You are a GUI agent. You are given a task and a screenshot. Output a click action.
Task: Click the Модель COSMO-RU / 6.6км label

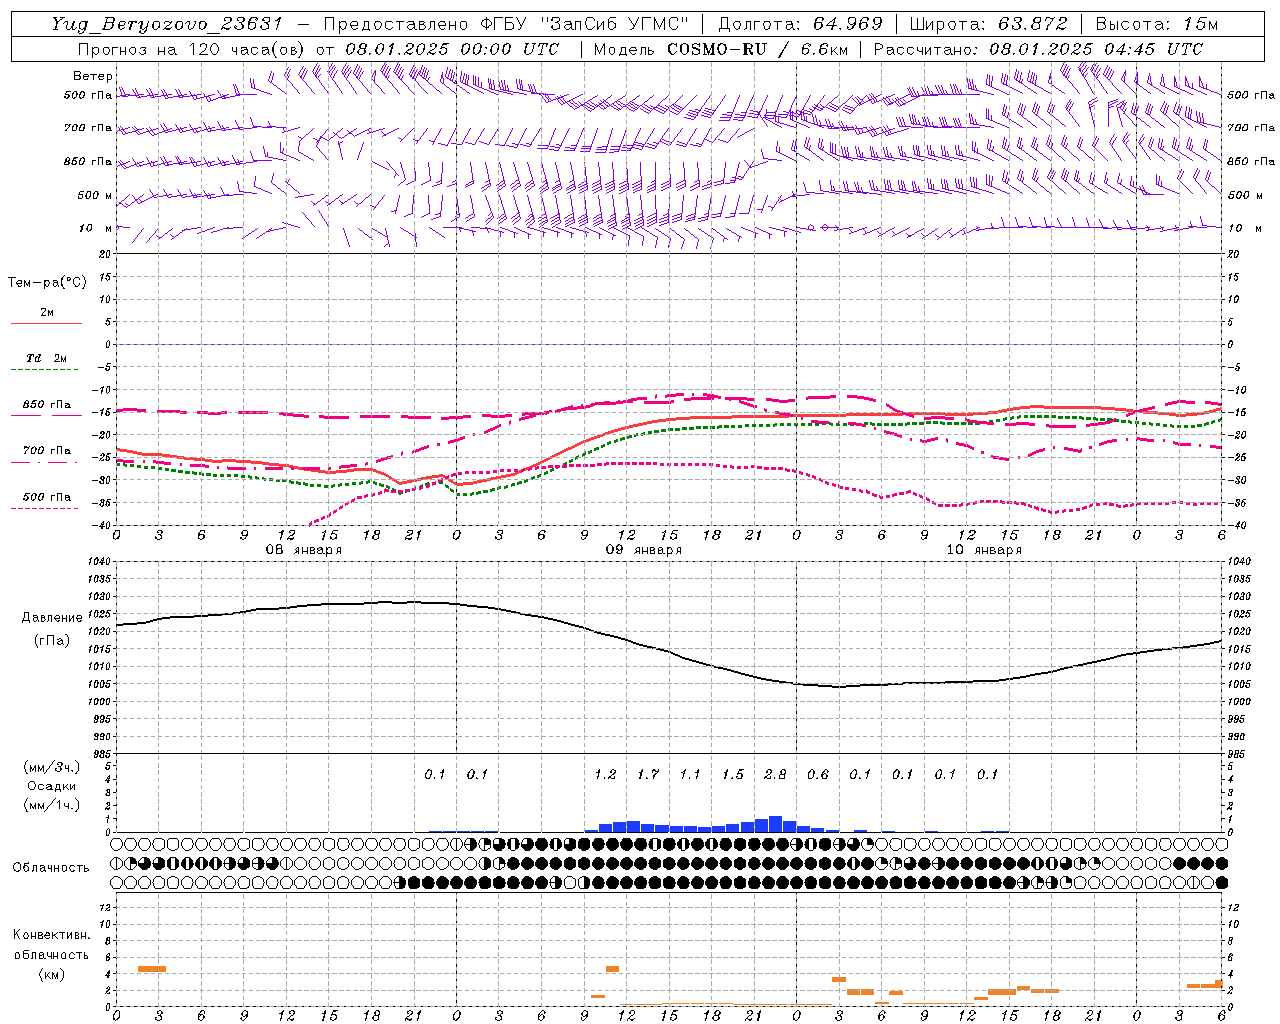tap(720, 49)
